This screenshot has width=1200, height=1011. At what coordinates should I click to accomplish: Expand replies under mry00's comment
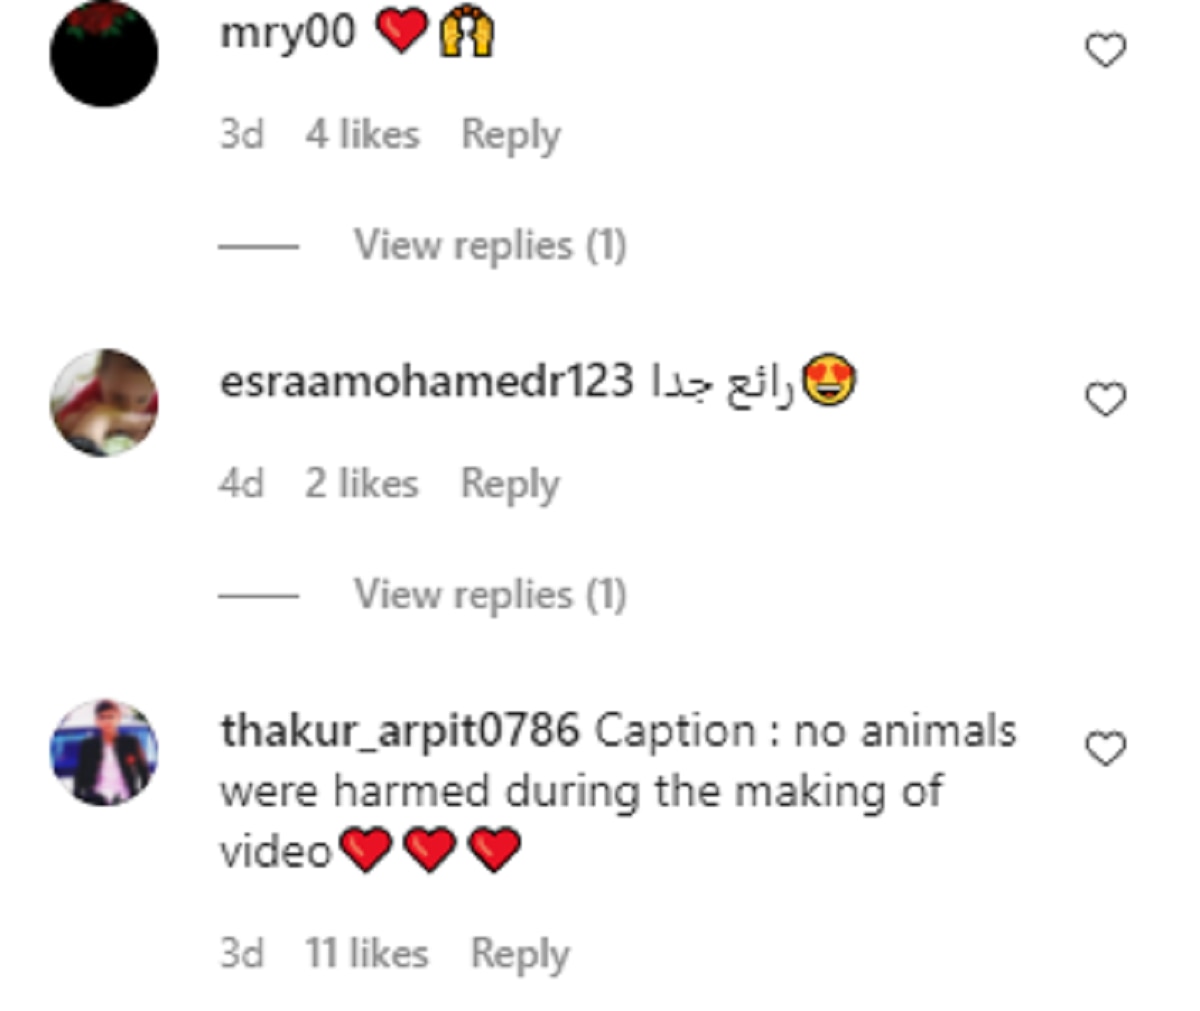click(x=489, y=245)
